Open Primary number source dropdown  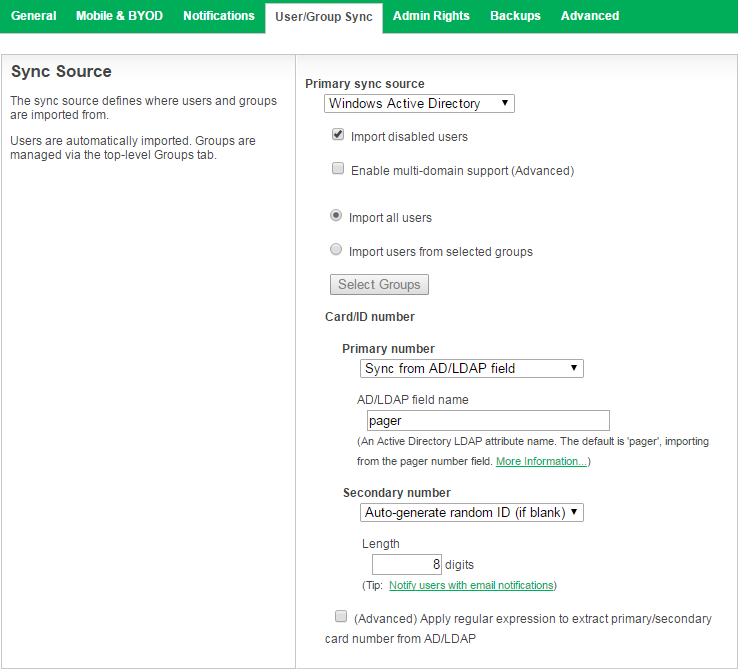click(472, 368)
